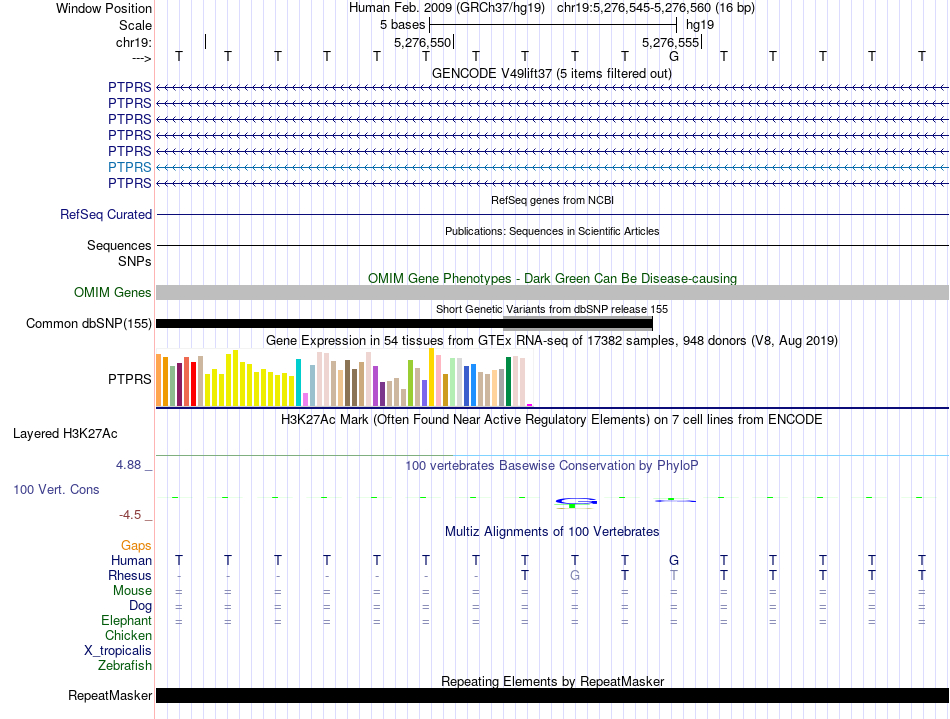
Task: Click the 5 bases scale bar label
Action: [x=402, y=25]
